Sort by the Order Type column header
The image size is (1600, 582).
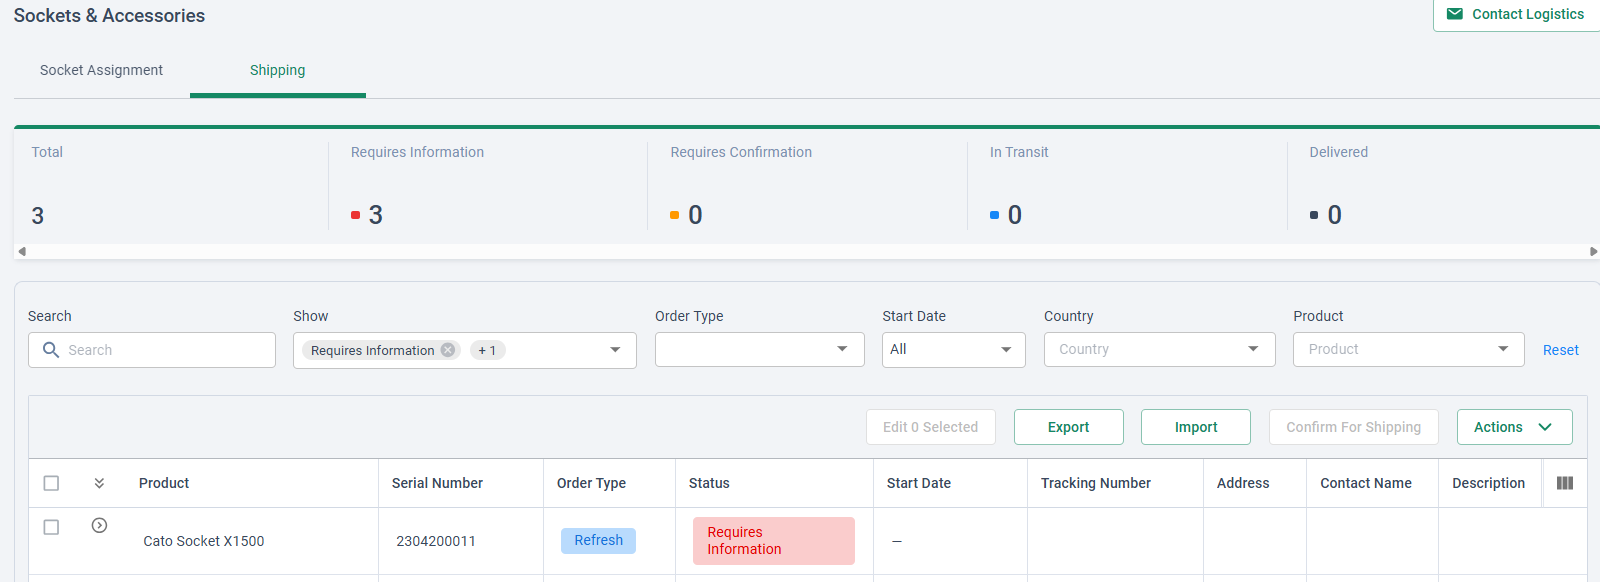(591, 483)
